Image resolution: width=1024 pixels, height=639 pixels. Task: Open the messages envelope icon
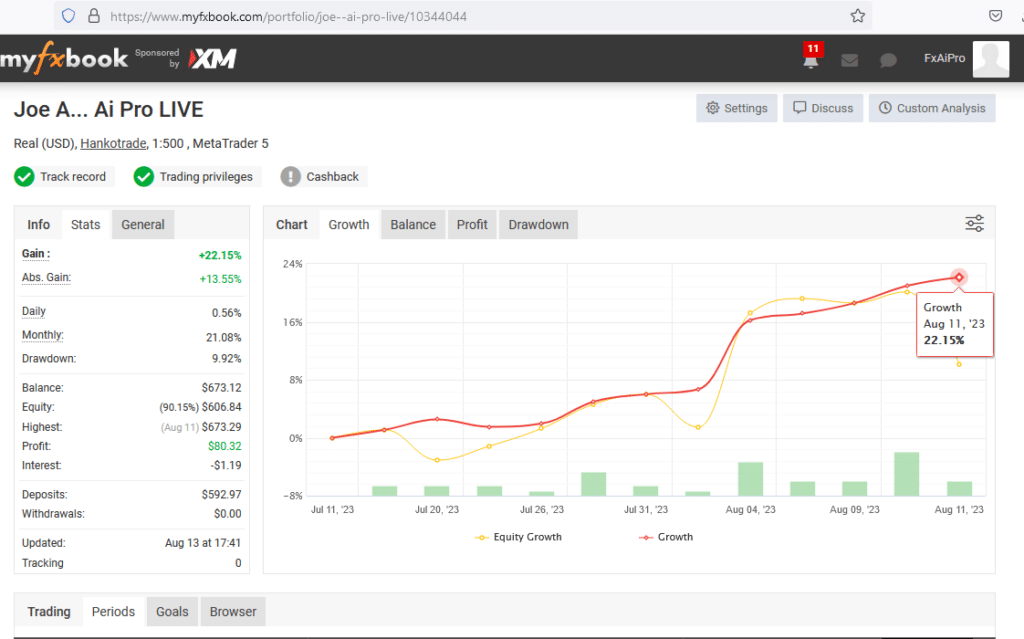(849, 60)
